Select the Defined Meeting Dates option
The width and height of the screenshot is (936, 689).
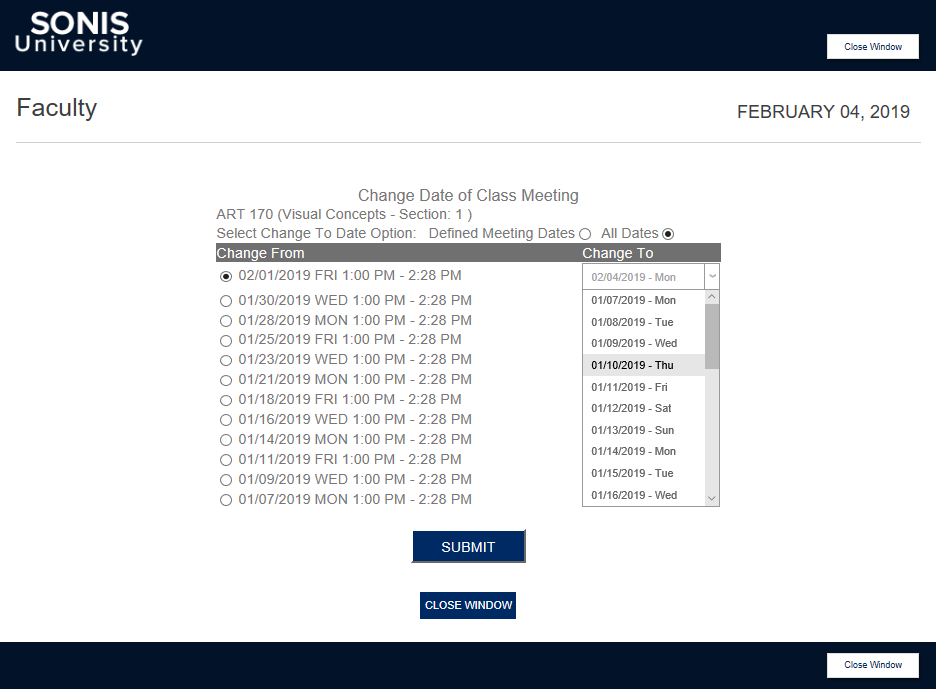point(587,233)
